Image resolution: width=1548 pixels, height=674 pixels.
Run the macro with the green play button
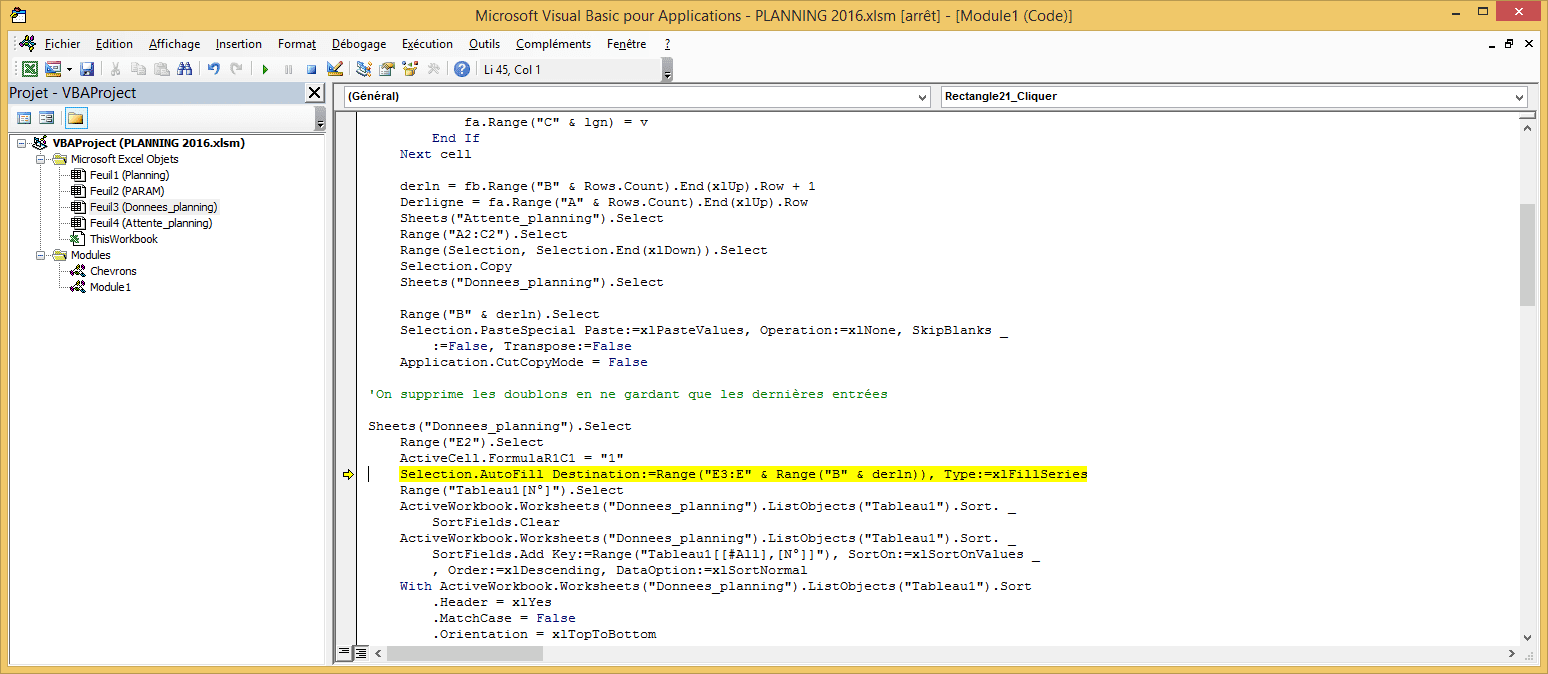(x=265, y=69)
